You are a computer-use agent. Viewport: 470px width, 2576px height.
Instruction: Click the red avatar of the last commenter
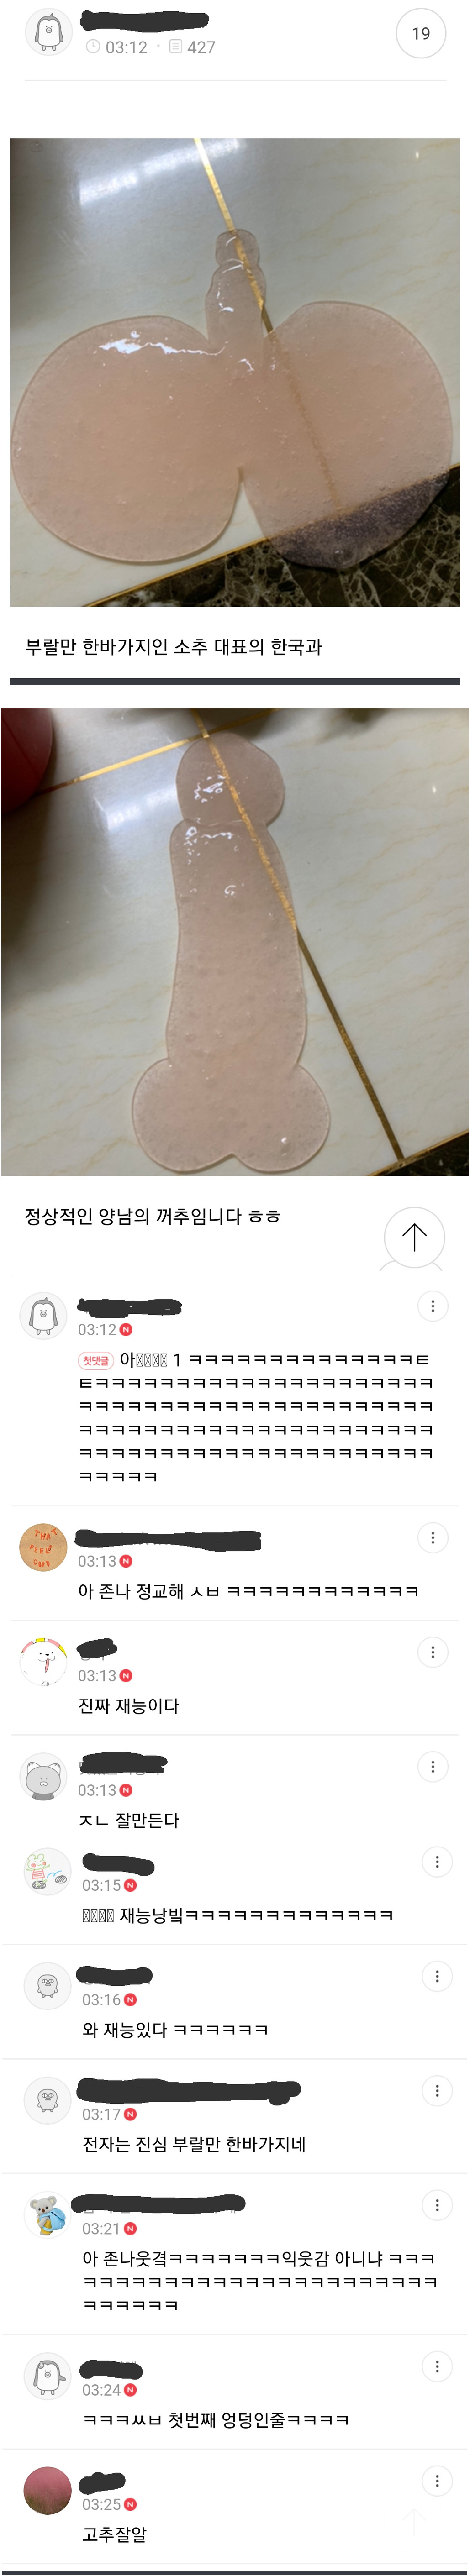click(47, 2491)
